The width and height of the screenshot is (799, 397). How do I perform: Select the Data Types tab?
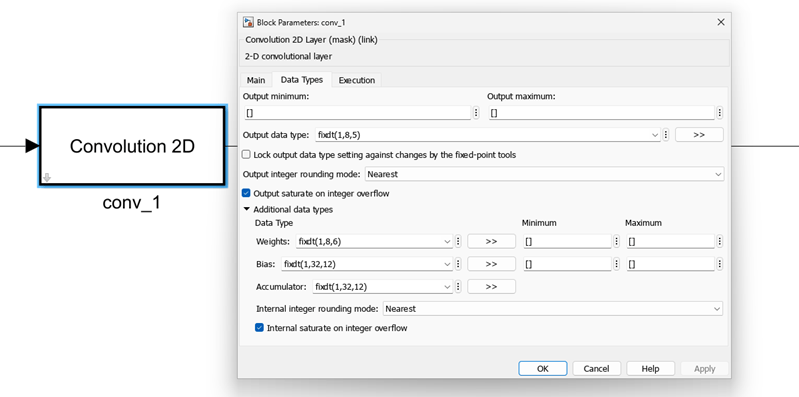tap(302, 80)
